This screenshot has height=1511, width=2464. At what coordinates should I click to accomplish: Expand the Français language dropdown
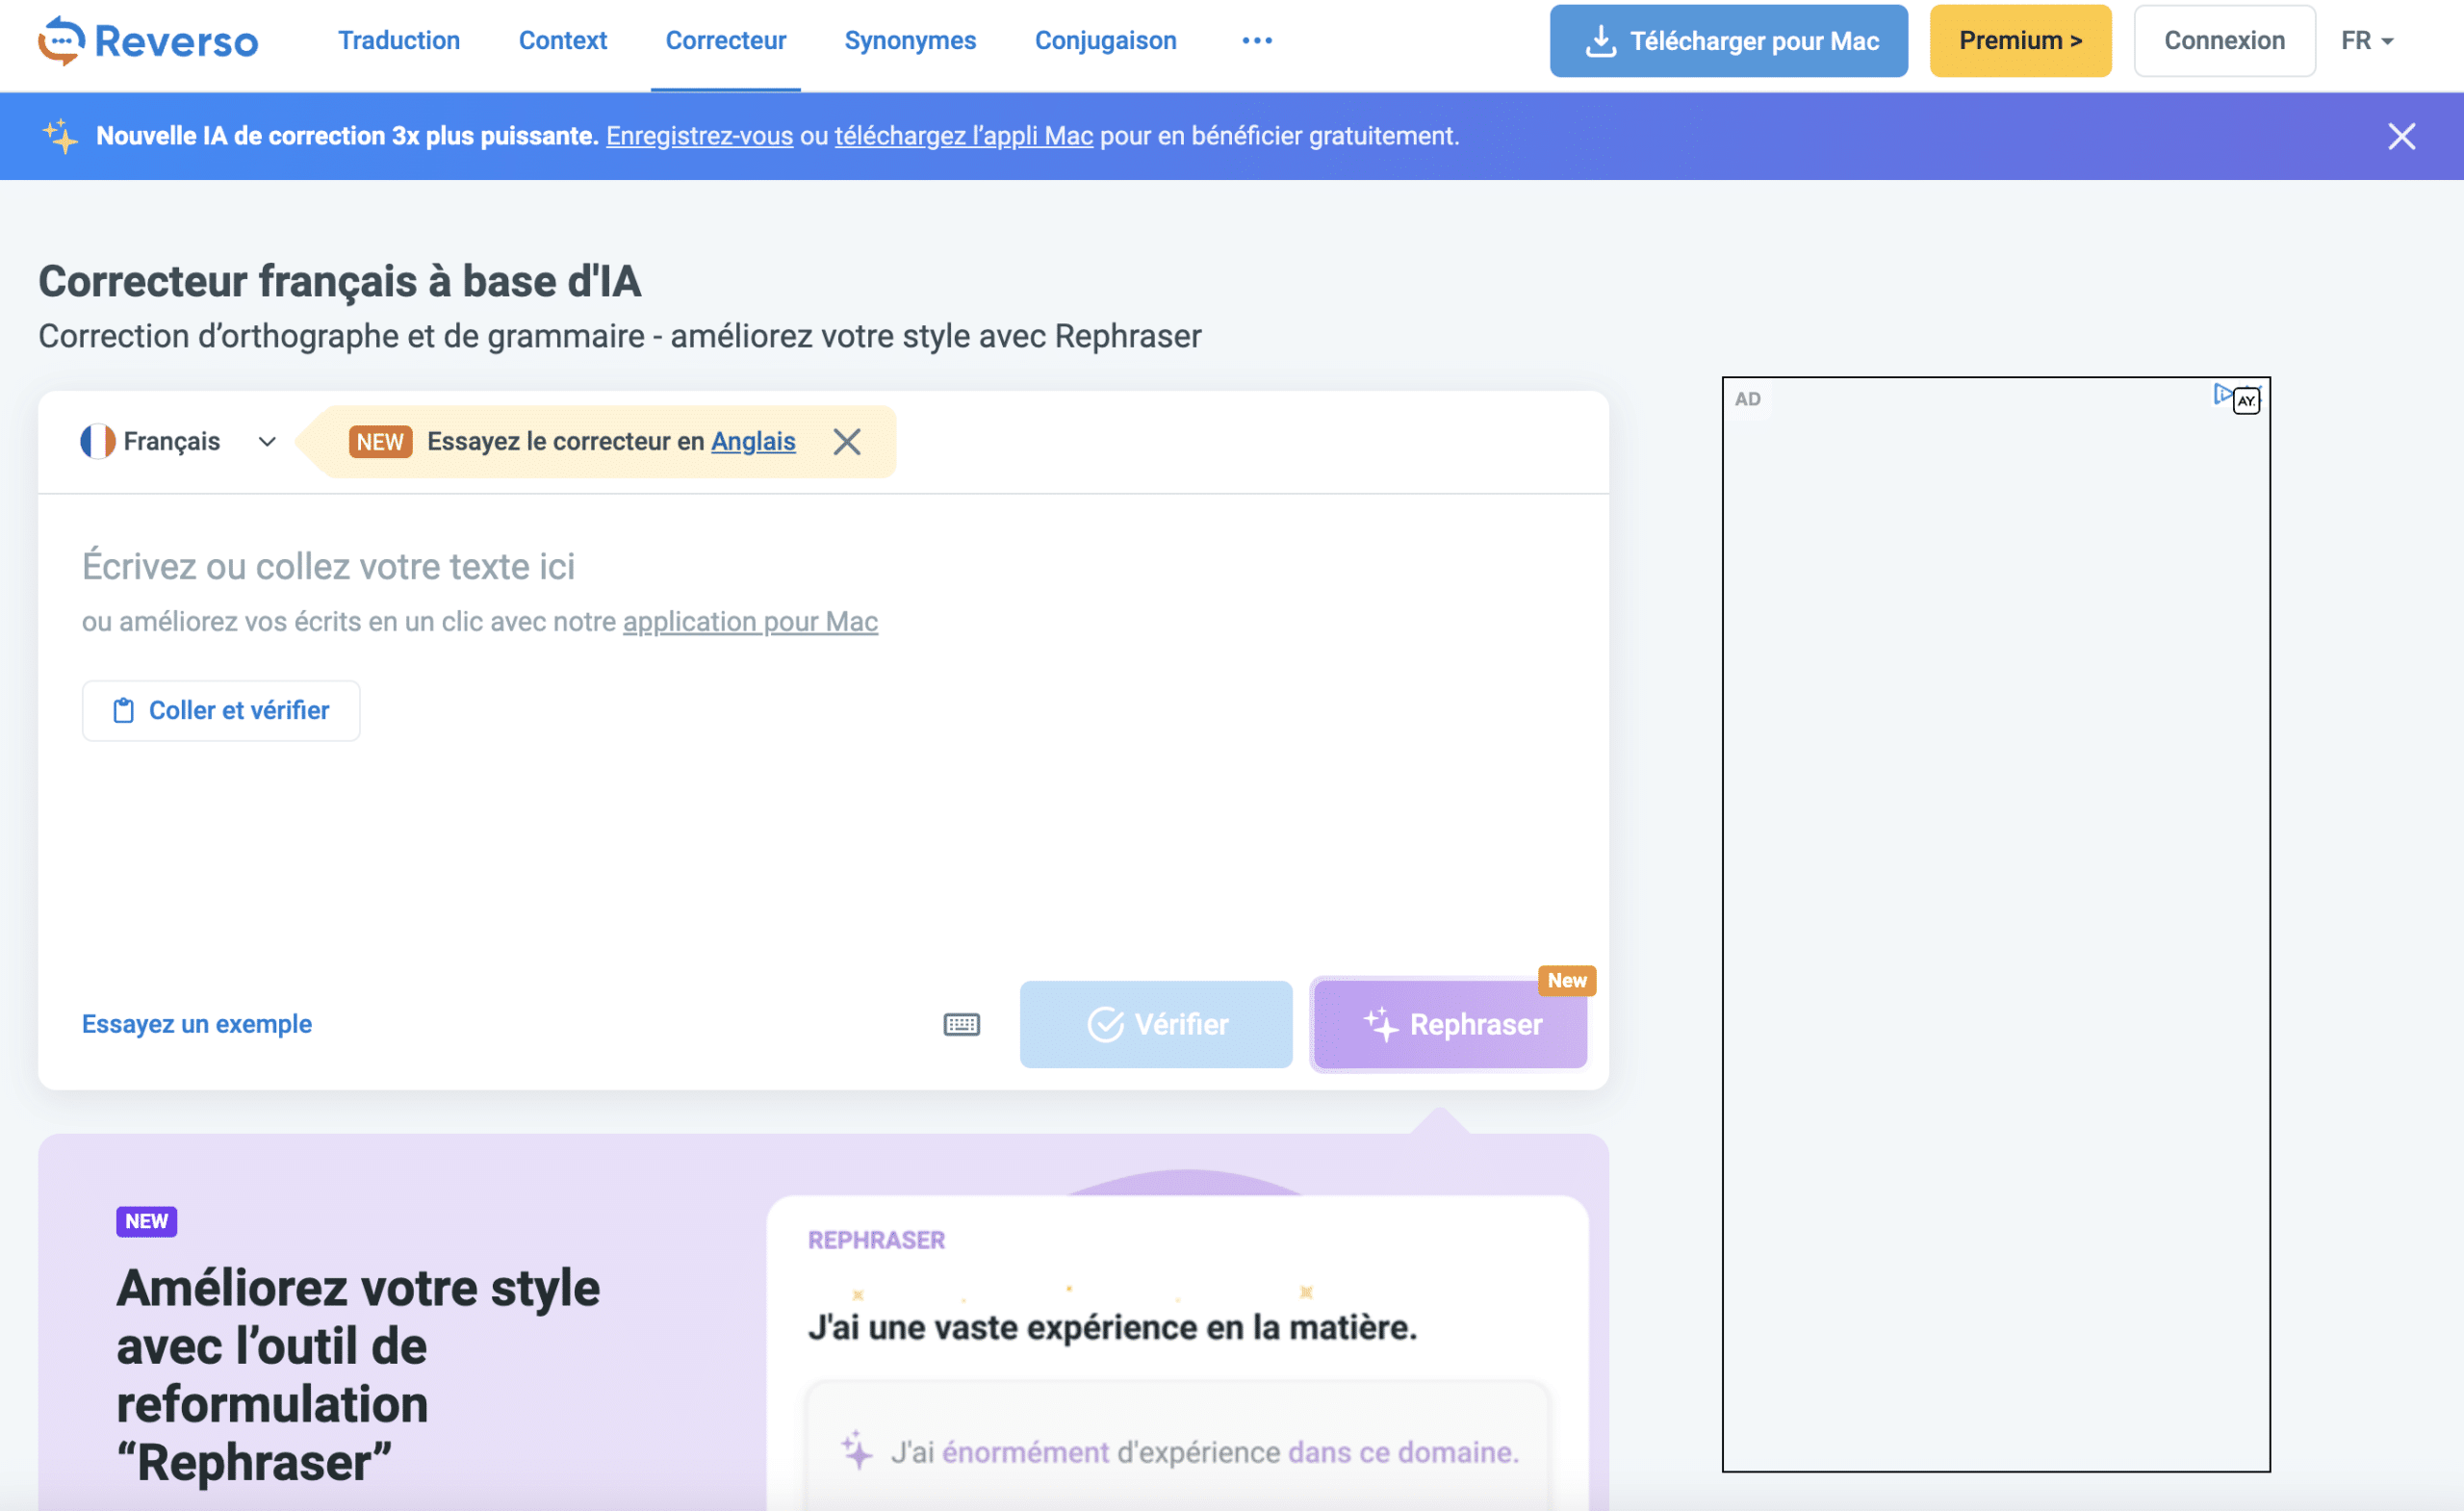(x=265, y=441)
